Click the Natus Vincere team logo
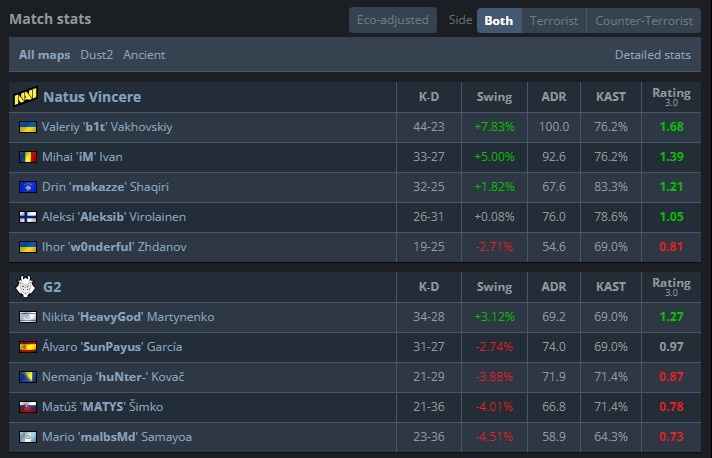This screenshot has height=458, width=712. (x=25, y=97)
